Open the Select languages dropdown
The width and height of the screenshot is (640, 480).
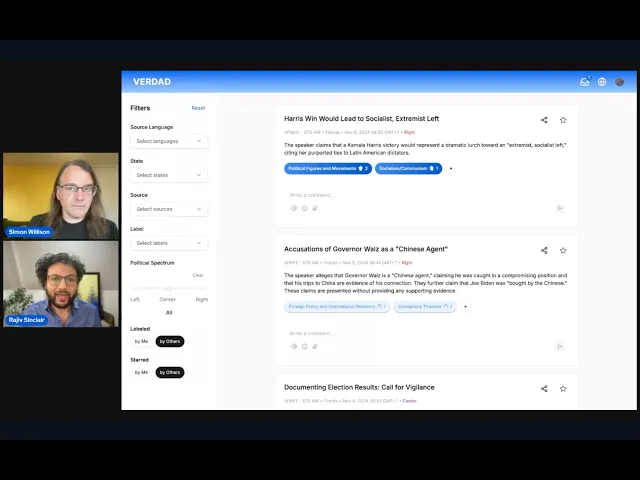[x=169, y=141]
